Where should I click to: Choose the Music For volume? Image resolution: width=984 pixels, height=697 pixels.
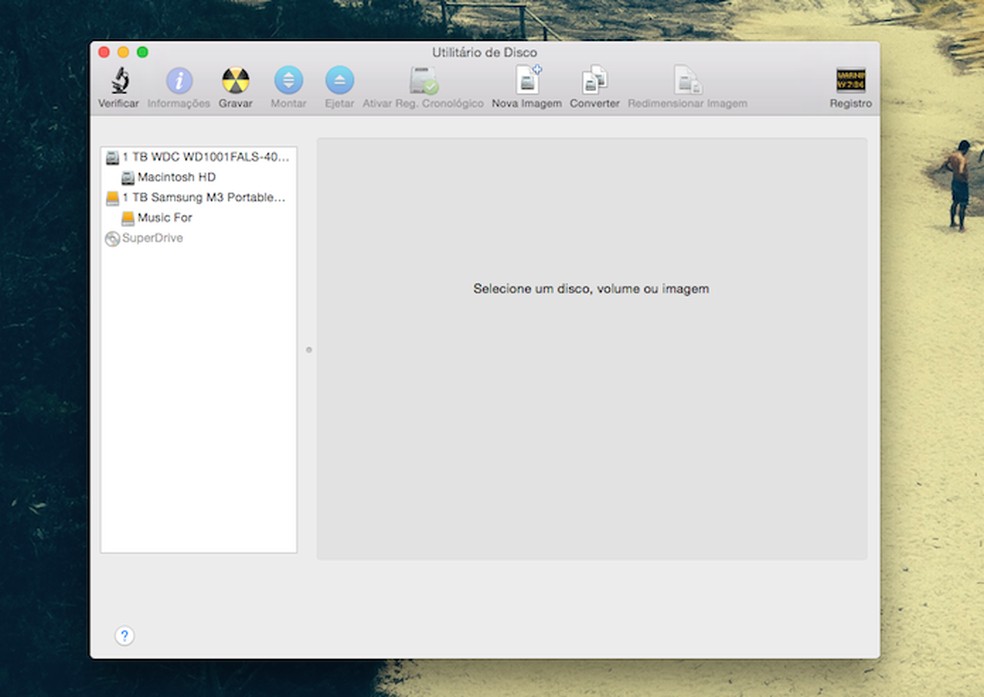point(164,218)
